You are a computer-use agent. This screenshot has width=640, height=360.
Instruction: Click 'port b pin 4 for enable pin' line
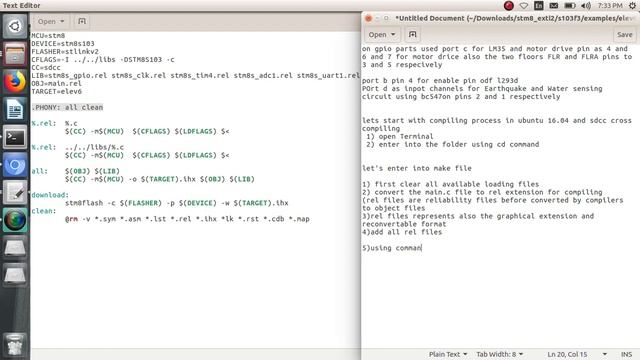[440, 80]
